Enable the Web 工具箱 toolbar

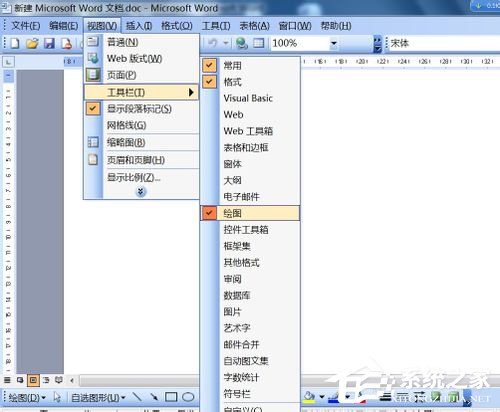[248, 131]
